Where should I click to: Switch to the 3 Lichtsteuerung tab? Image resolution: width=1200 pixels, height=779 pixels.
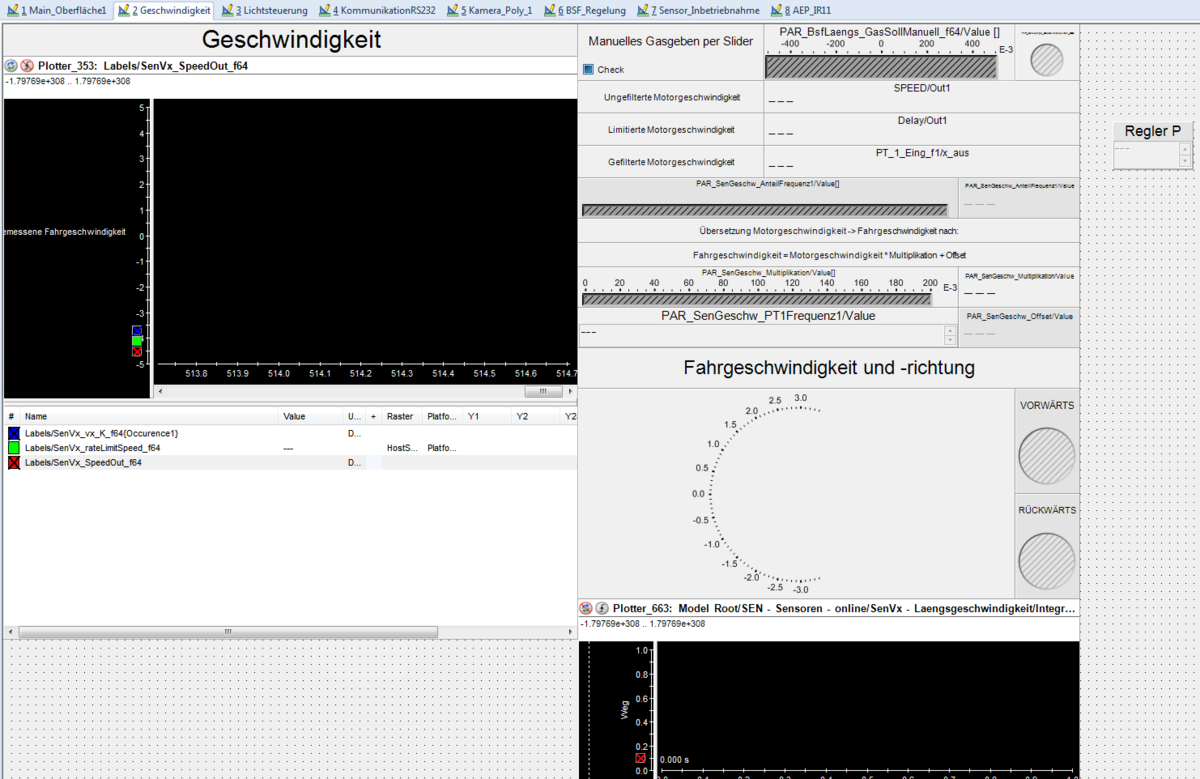[265, 10]
